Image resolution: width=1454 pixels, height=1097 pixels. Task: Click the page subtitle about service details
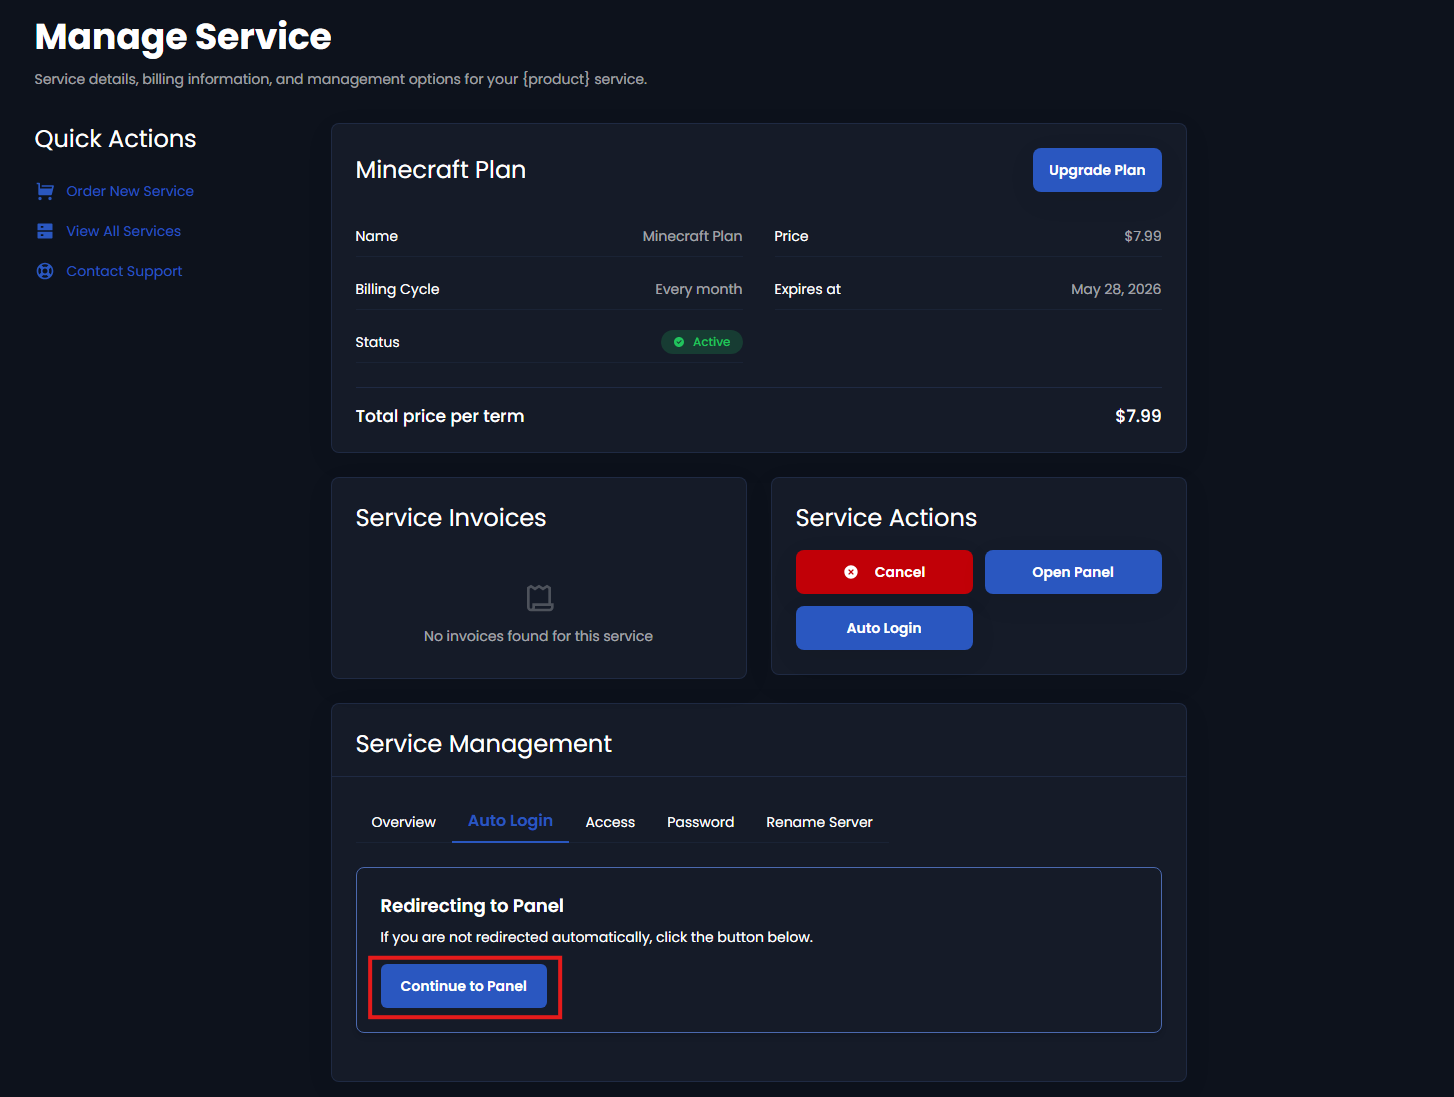(341, 79)
